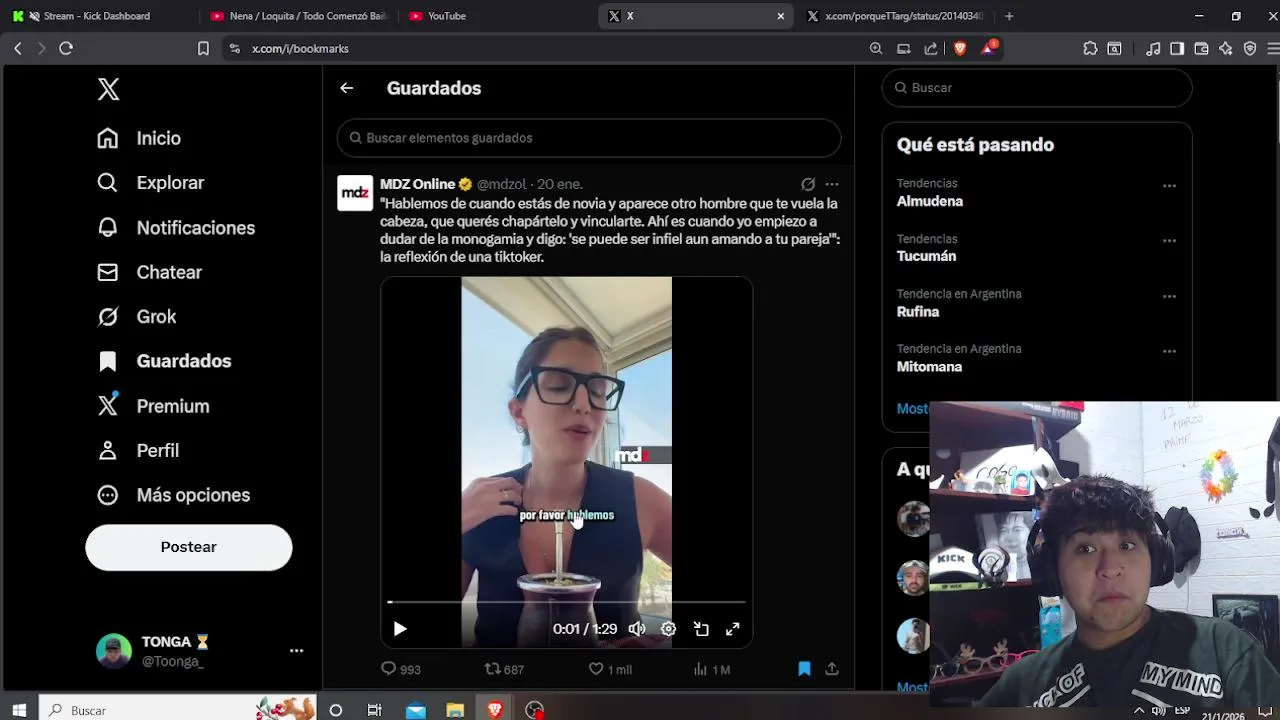The width and height of the screenshot is (1280, 720).
Task: Focus the Buscar elementos guardados field
Action: pyautogui.click(x=589, y=138)
